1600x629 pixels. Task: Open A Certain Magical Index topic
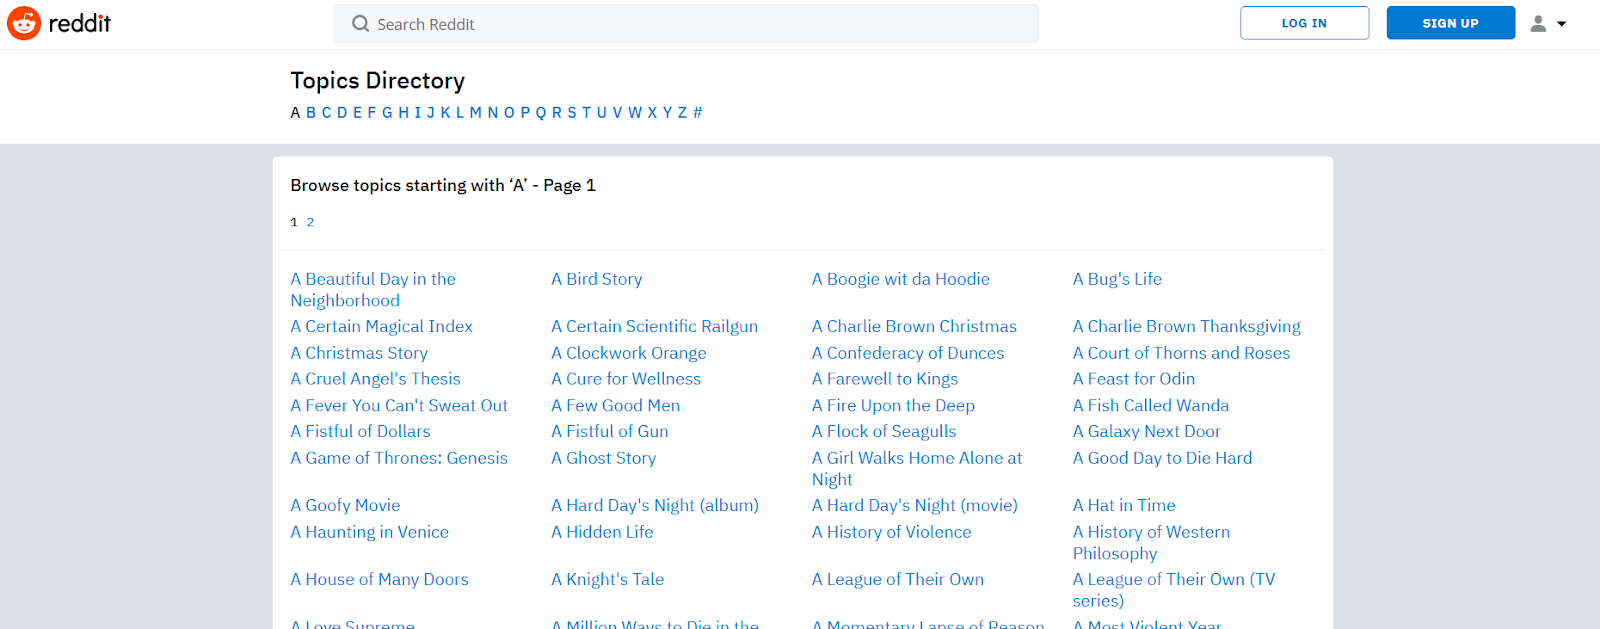[381, 326]
